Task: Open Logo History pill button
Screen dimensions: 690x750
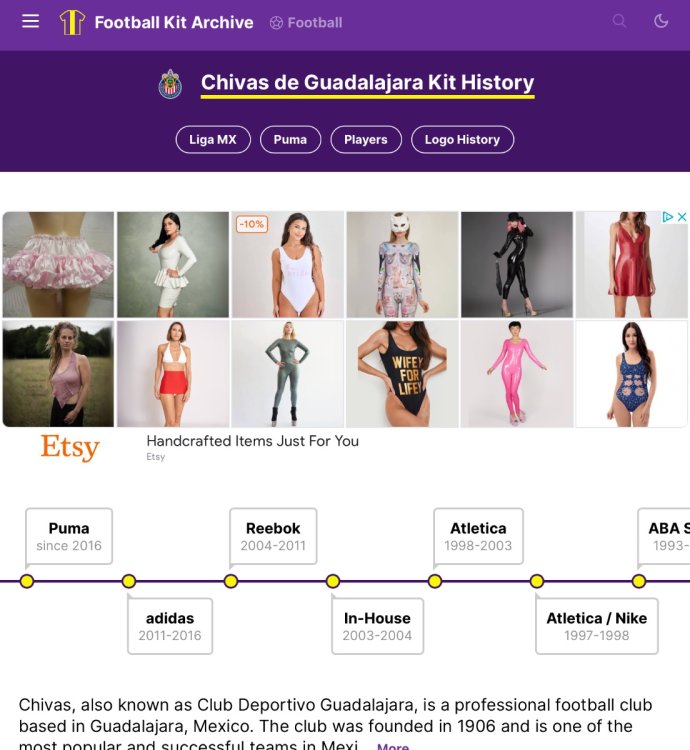Action: point(462,140)
